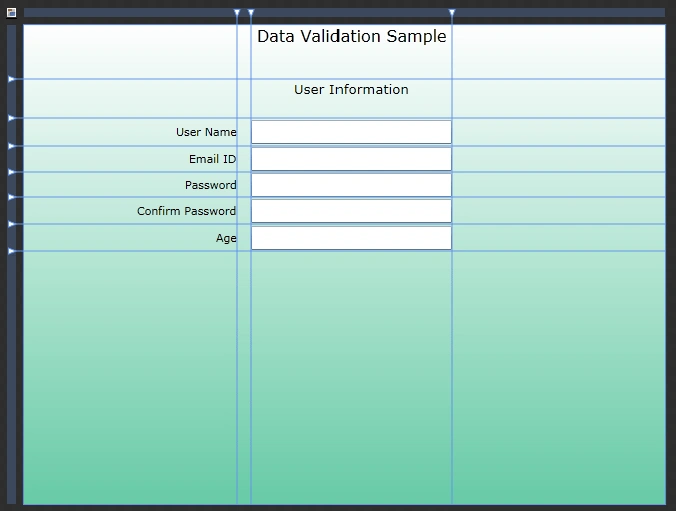Click the Age input field
Image resolution: width=676 pixels, height=511 pixels.
[351, 238]
